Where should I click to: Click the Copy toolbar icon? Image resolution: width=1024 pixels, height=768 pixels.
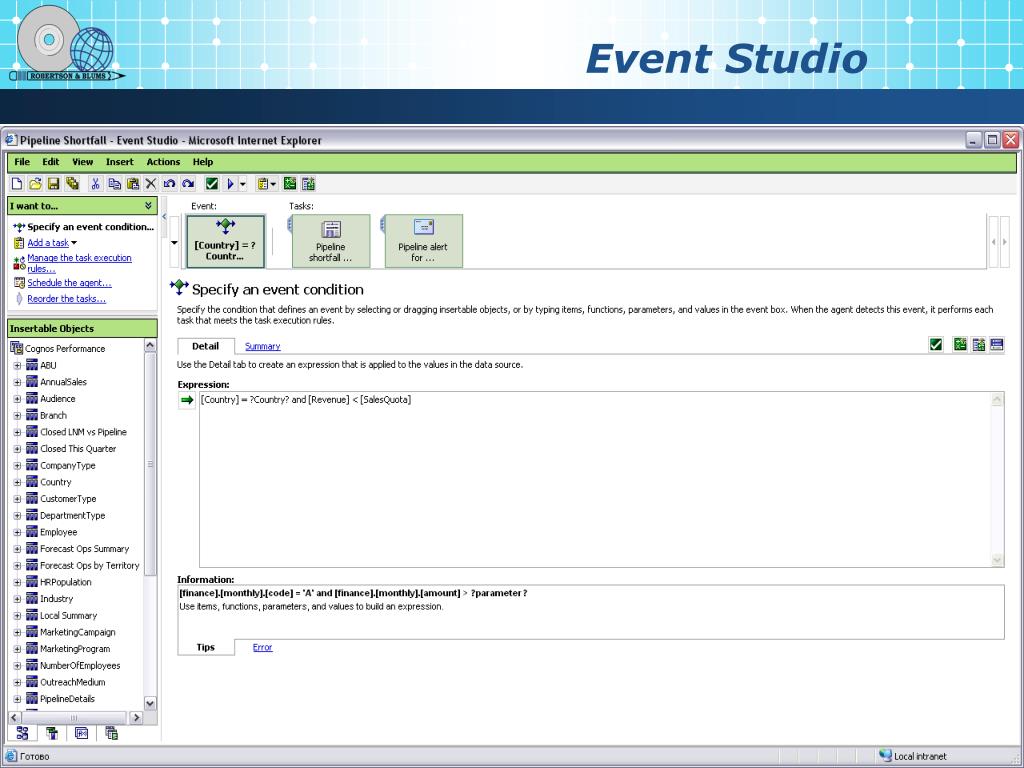[x=114, y=184]
